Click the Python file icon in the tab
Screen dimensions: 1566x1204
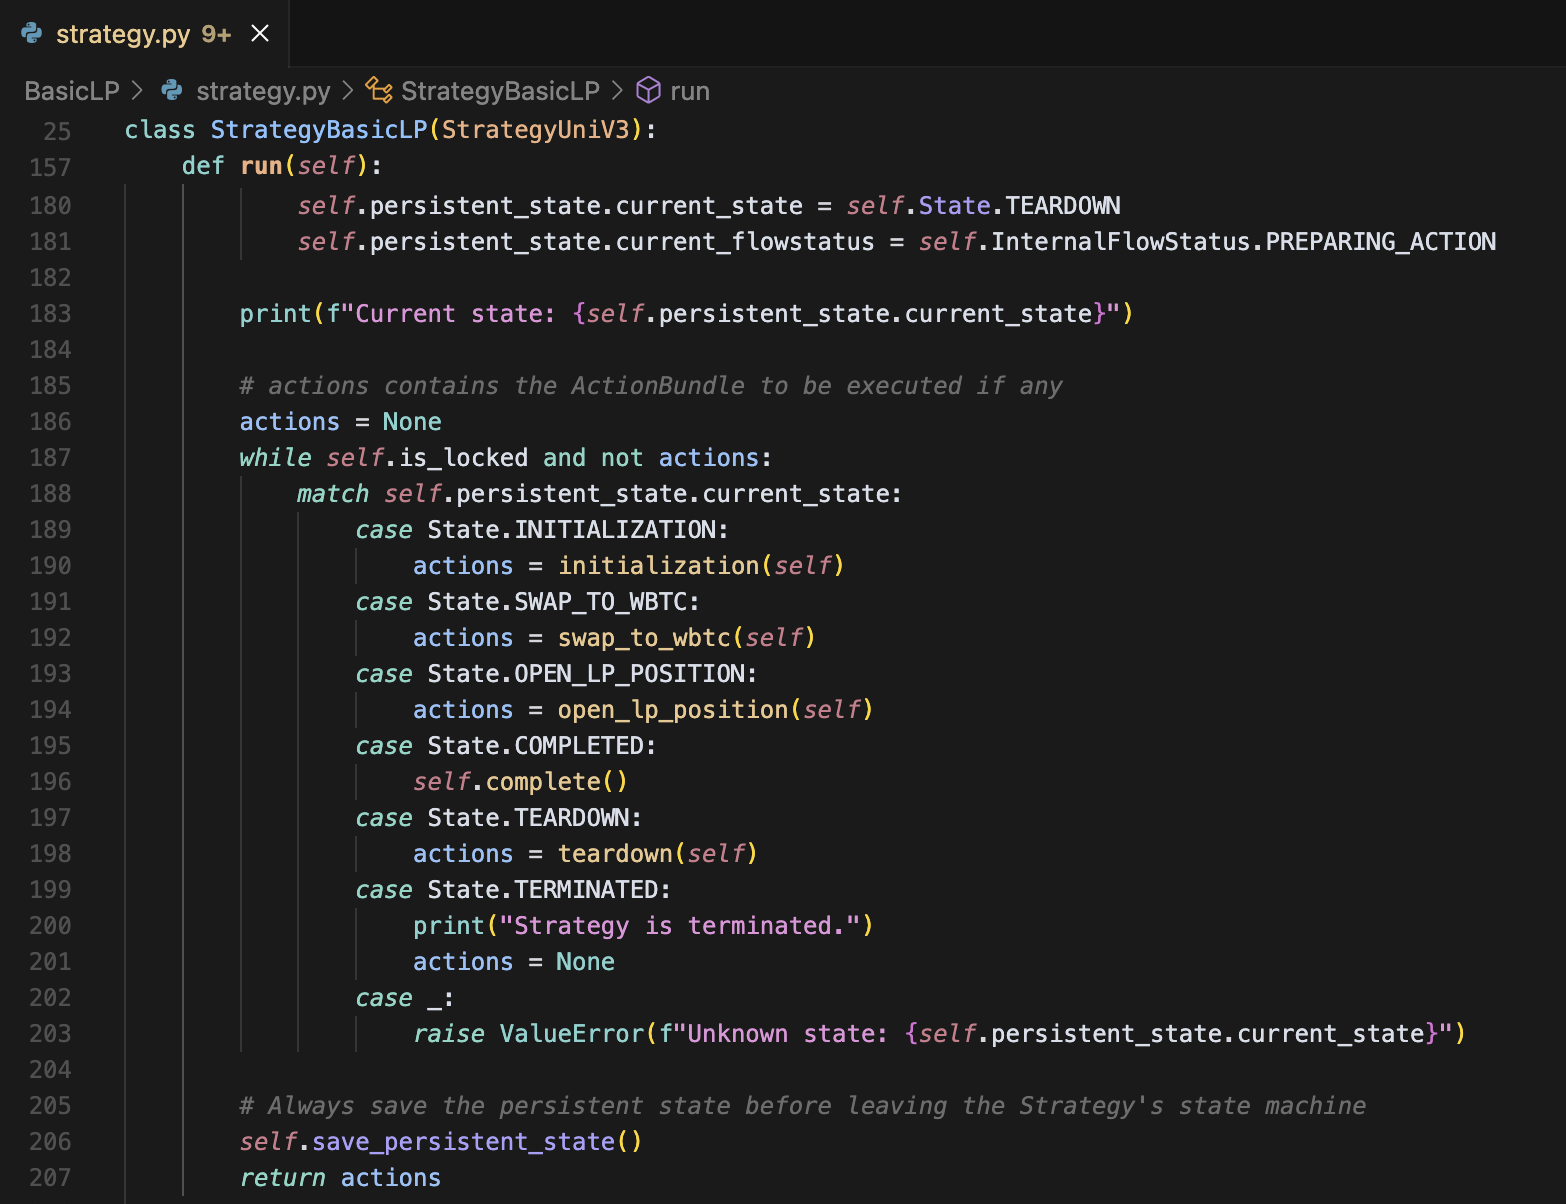32,34
